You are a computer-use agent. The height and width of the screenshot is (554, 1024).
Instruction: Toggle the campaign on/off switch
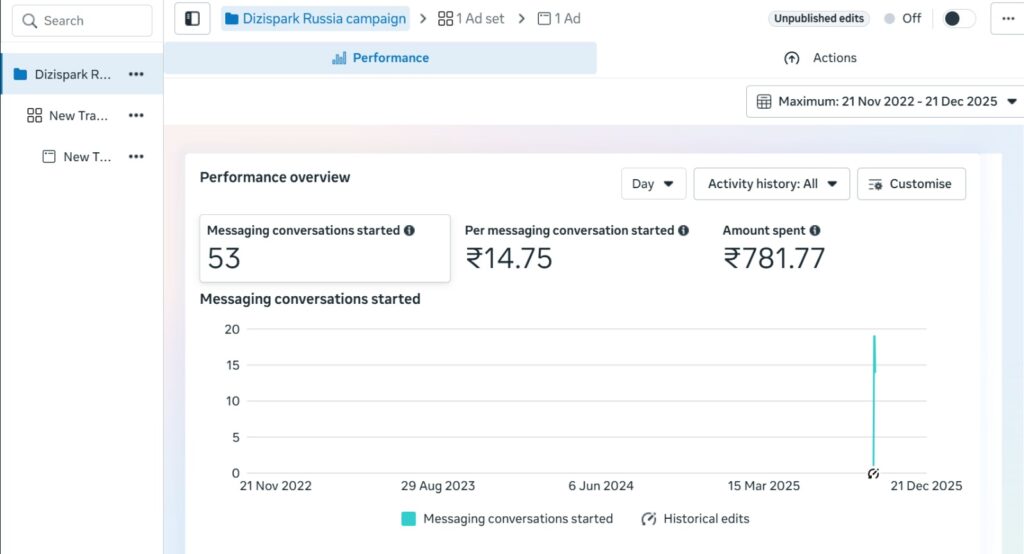(x=958, y=19)
